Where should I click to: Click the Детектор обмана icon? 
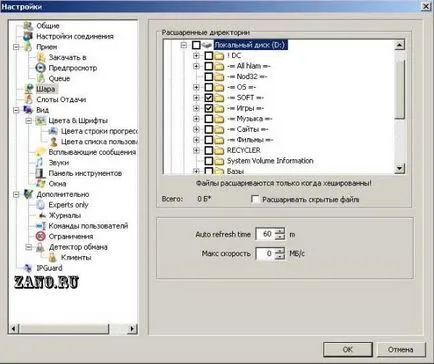[x=40, y=247]
